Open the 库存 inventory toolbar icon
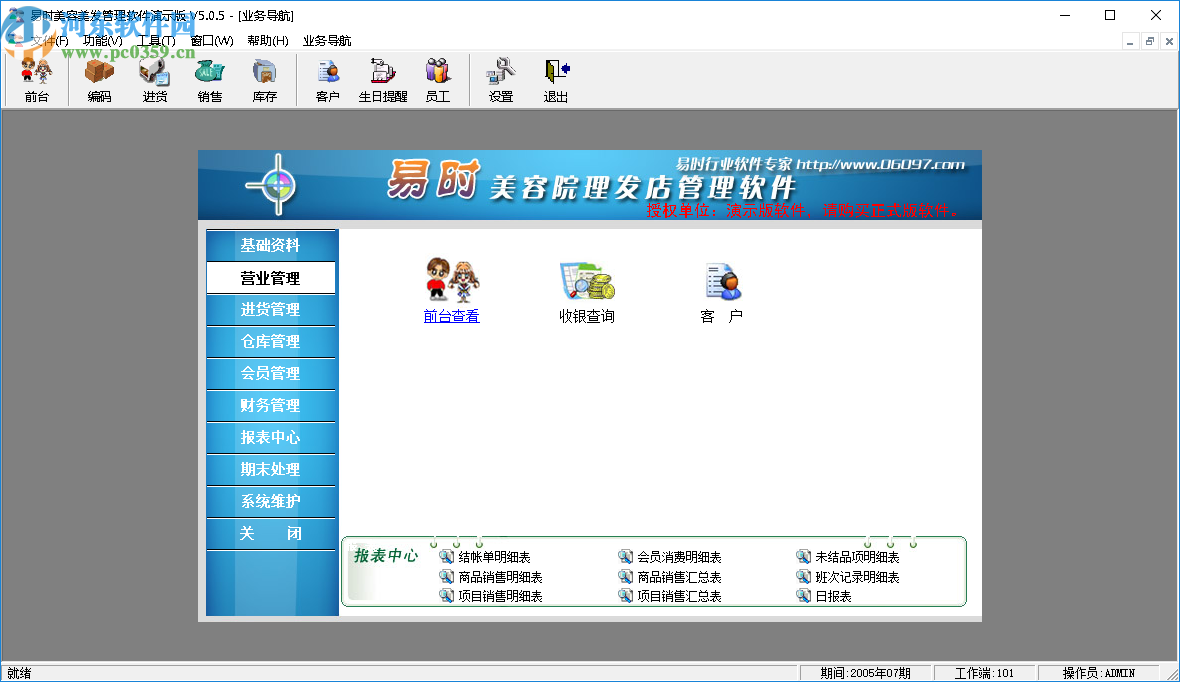This screenshot has width=1180, height=682. click(264, 80)
